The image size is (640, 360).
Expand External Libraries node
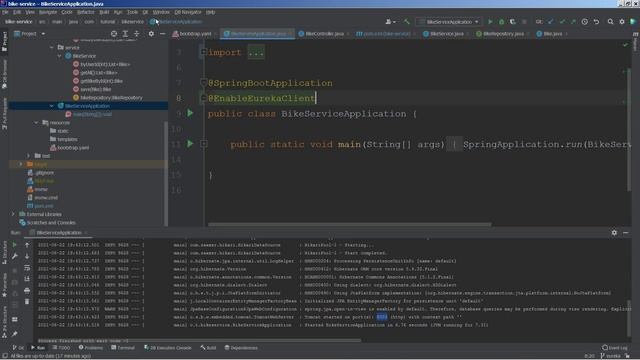[13, 214]
